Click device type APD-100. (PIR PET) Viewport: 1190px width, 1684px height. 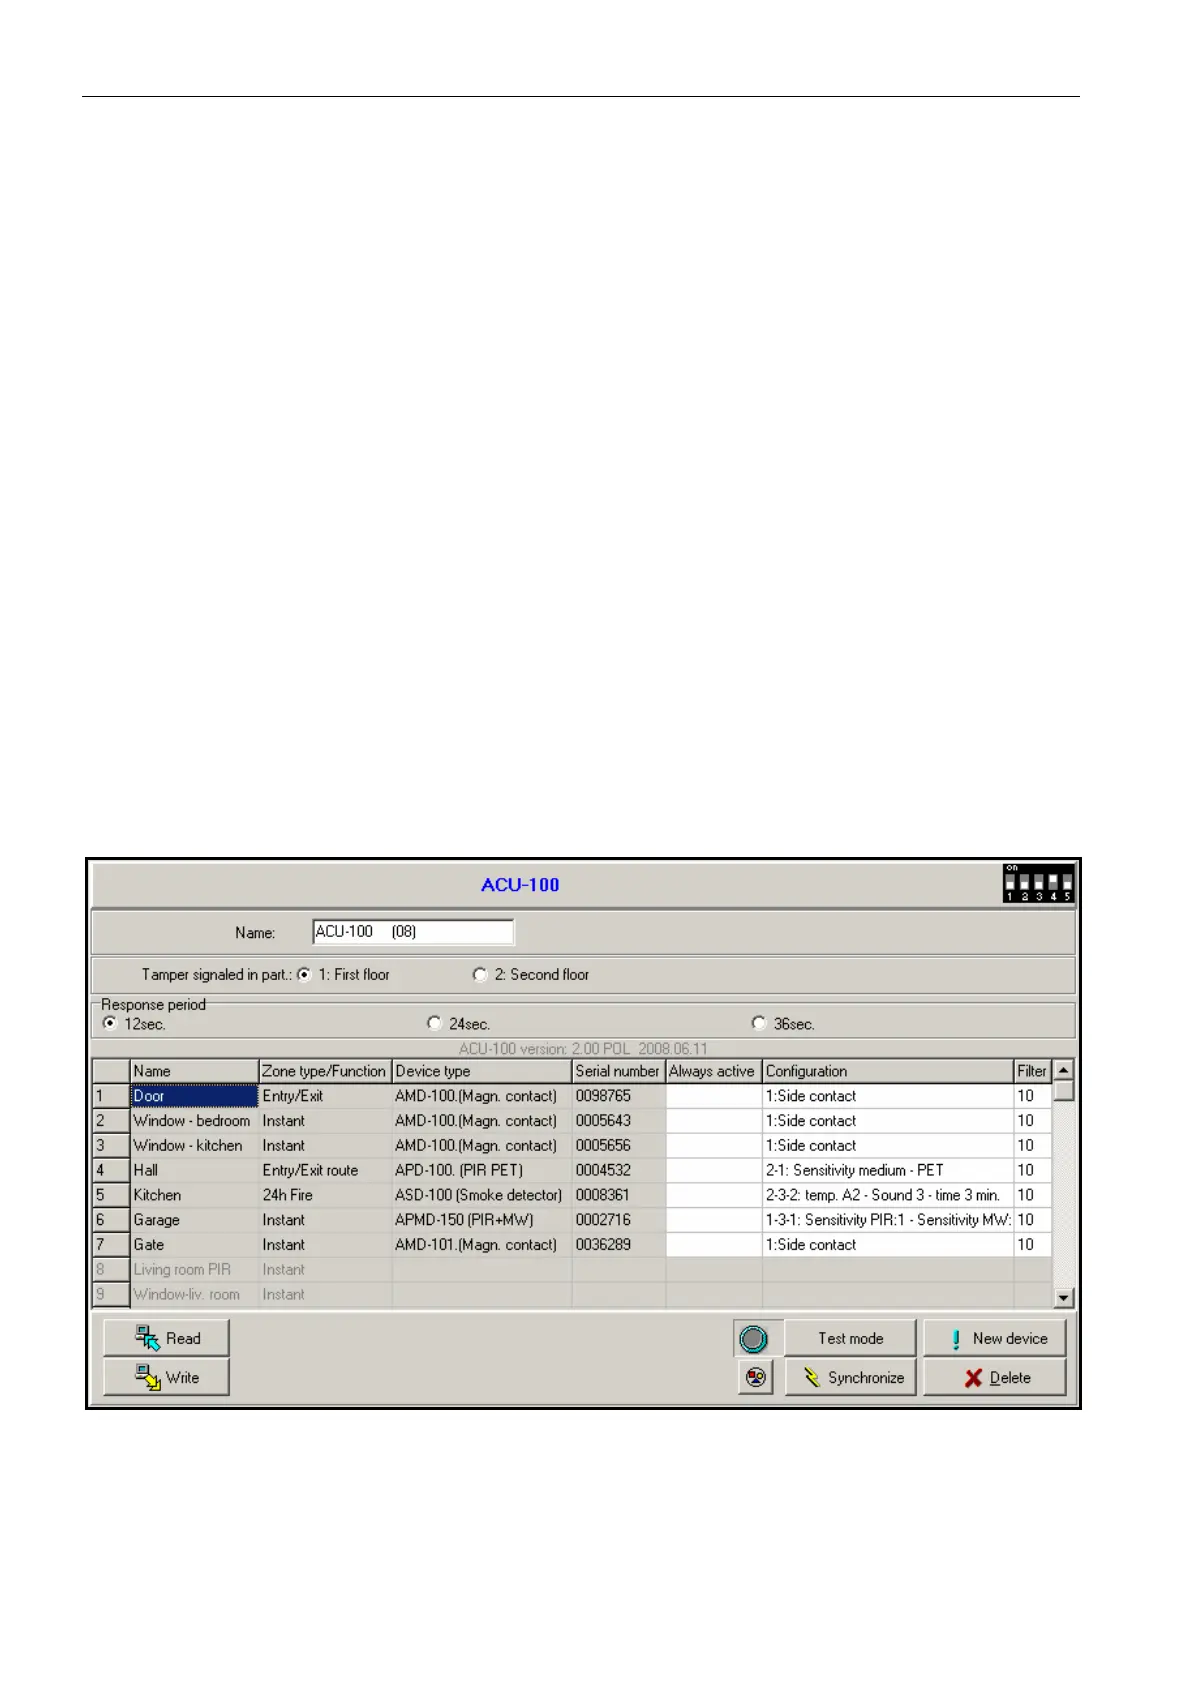point(482,1170)
